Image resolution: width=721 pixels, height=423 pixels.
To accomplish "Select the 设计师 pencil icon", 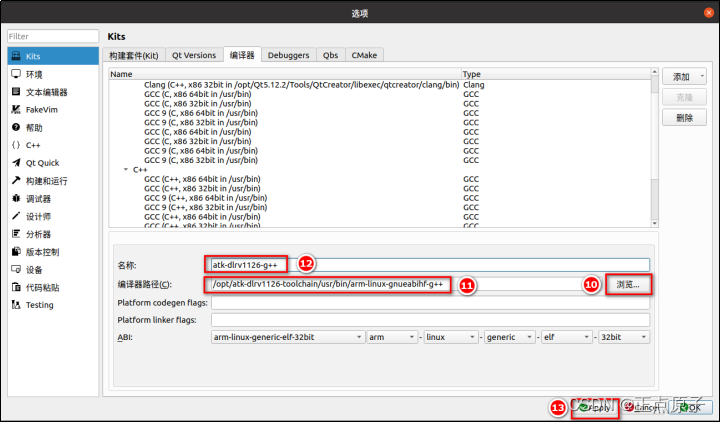I will [x=17, y=216].
